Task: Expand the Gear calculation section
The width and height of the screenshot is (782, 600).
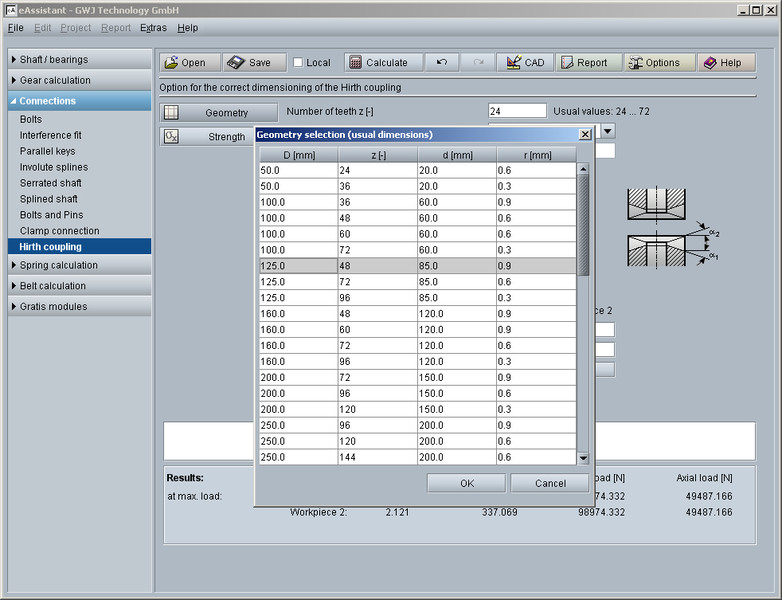Action: coord(80,80)
